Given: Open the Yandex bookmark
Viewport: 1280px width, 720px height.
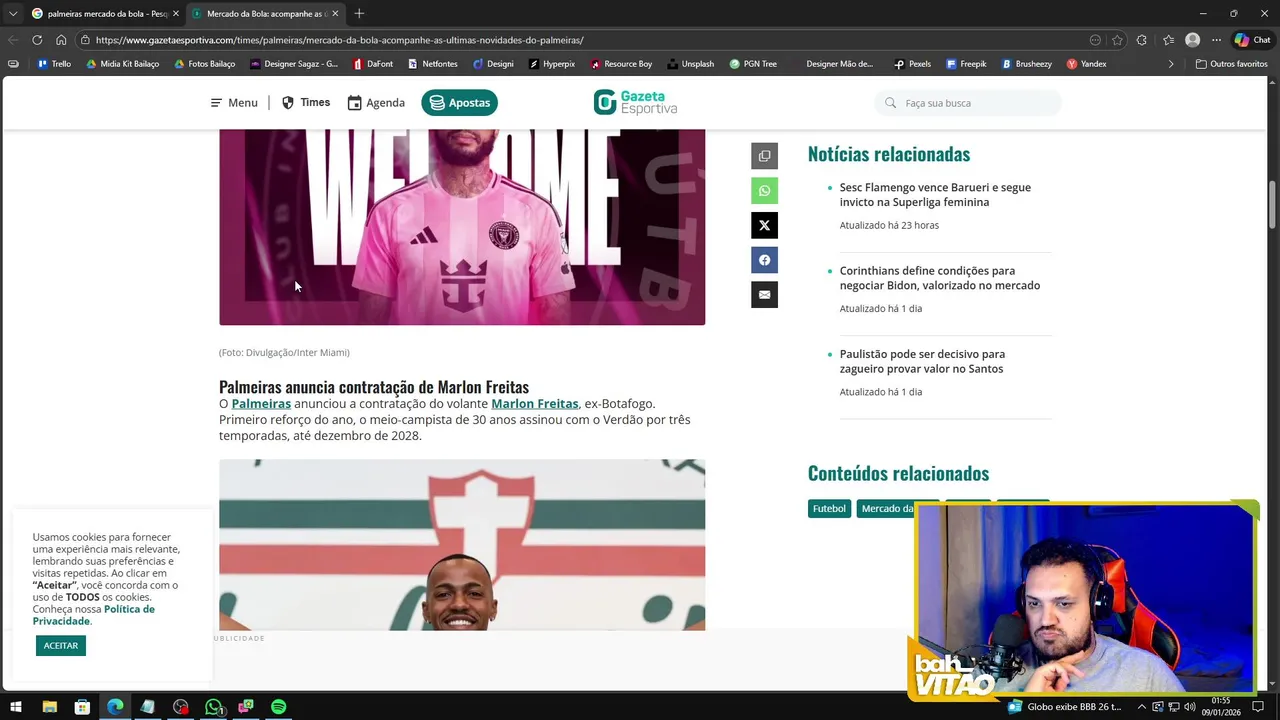Looking at the screenshot, I should pos(1085,64).
